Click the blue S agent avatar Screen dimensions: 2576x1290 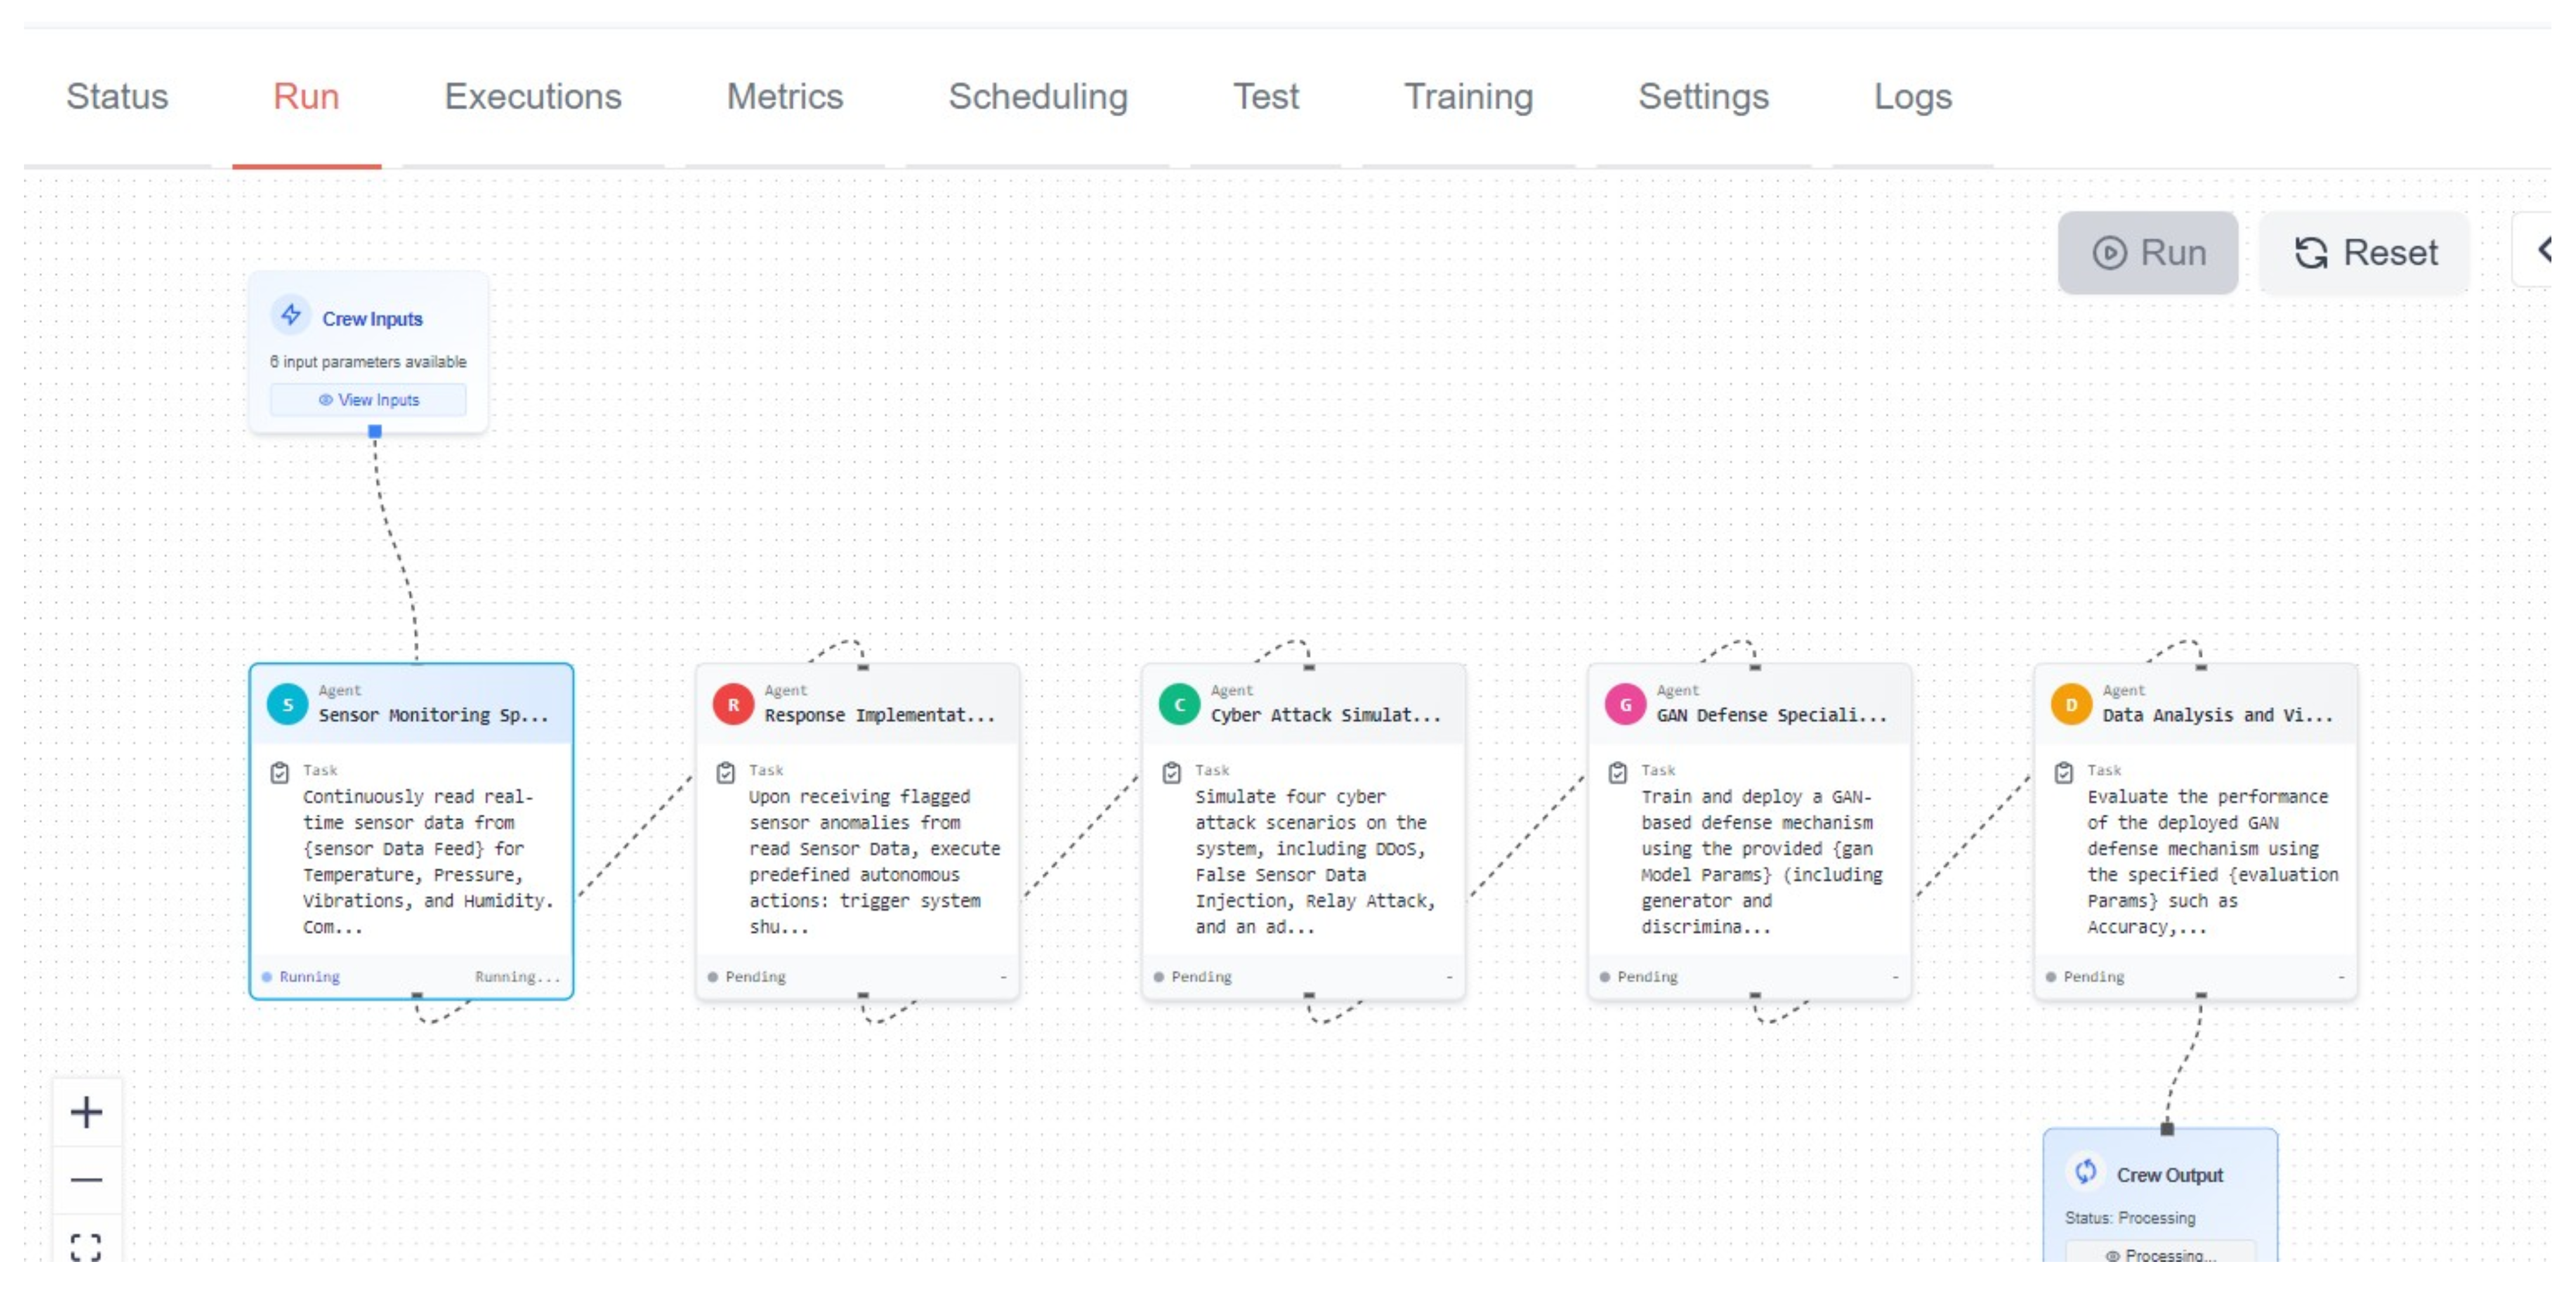(x=288, y=704)
